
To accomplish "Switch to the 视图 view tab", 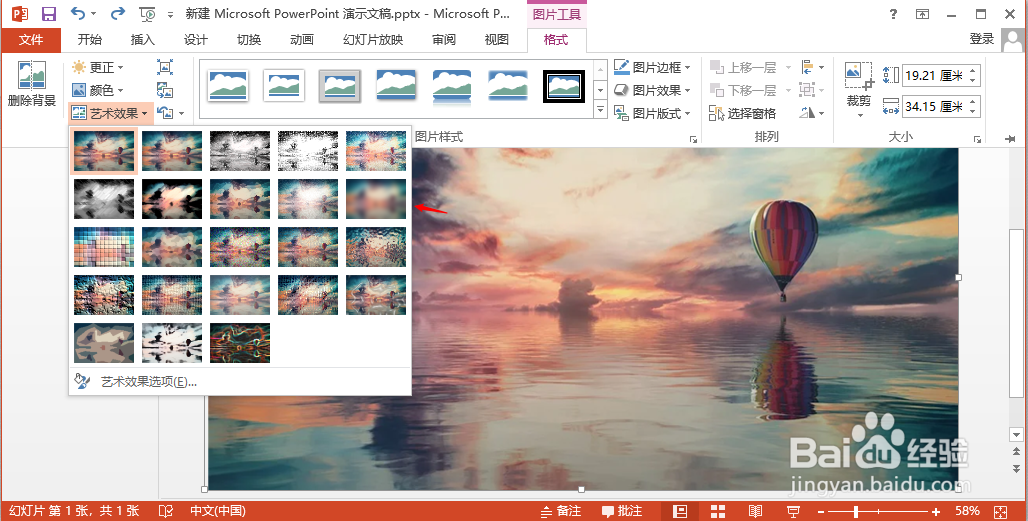I will 496,40.
